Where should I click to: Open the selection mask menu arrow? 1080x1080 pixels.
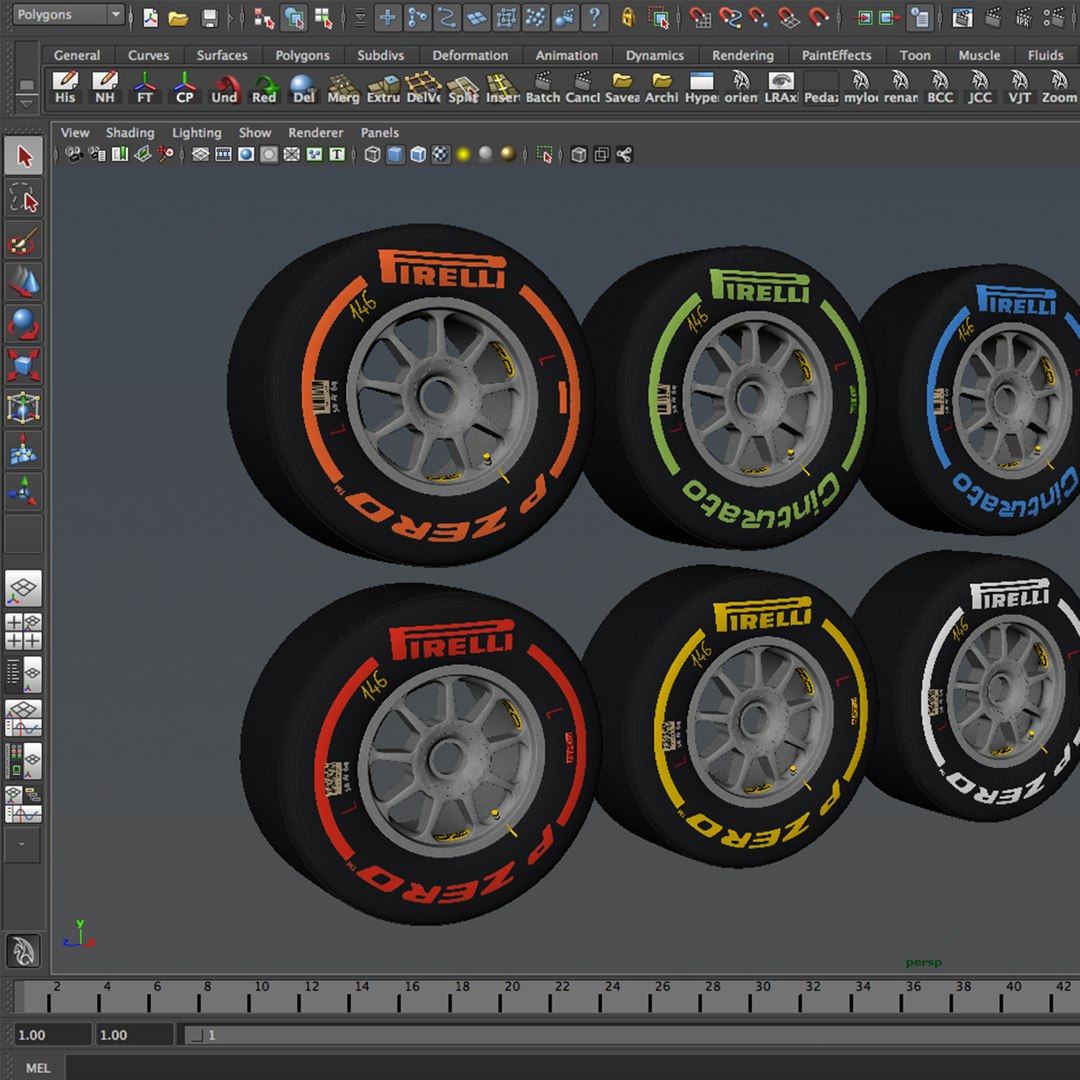pos(360,18)
